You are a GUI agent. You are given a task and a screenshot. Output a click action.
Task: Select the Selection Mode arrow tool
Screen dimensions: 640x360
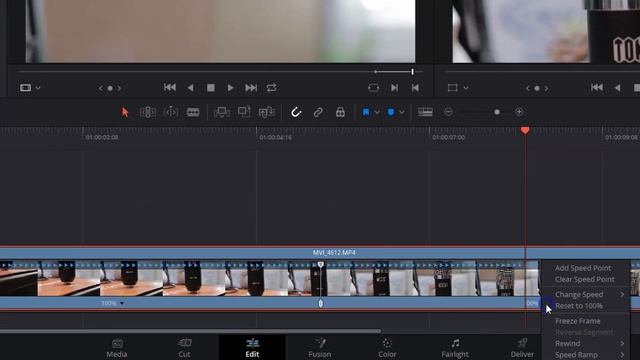(125, 112)
